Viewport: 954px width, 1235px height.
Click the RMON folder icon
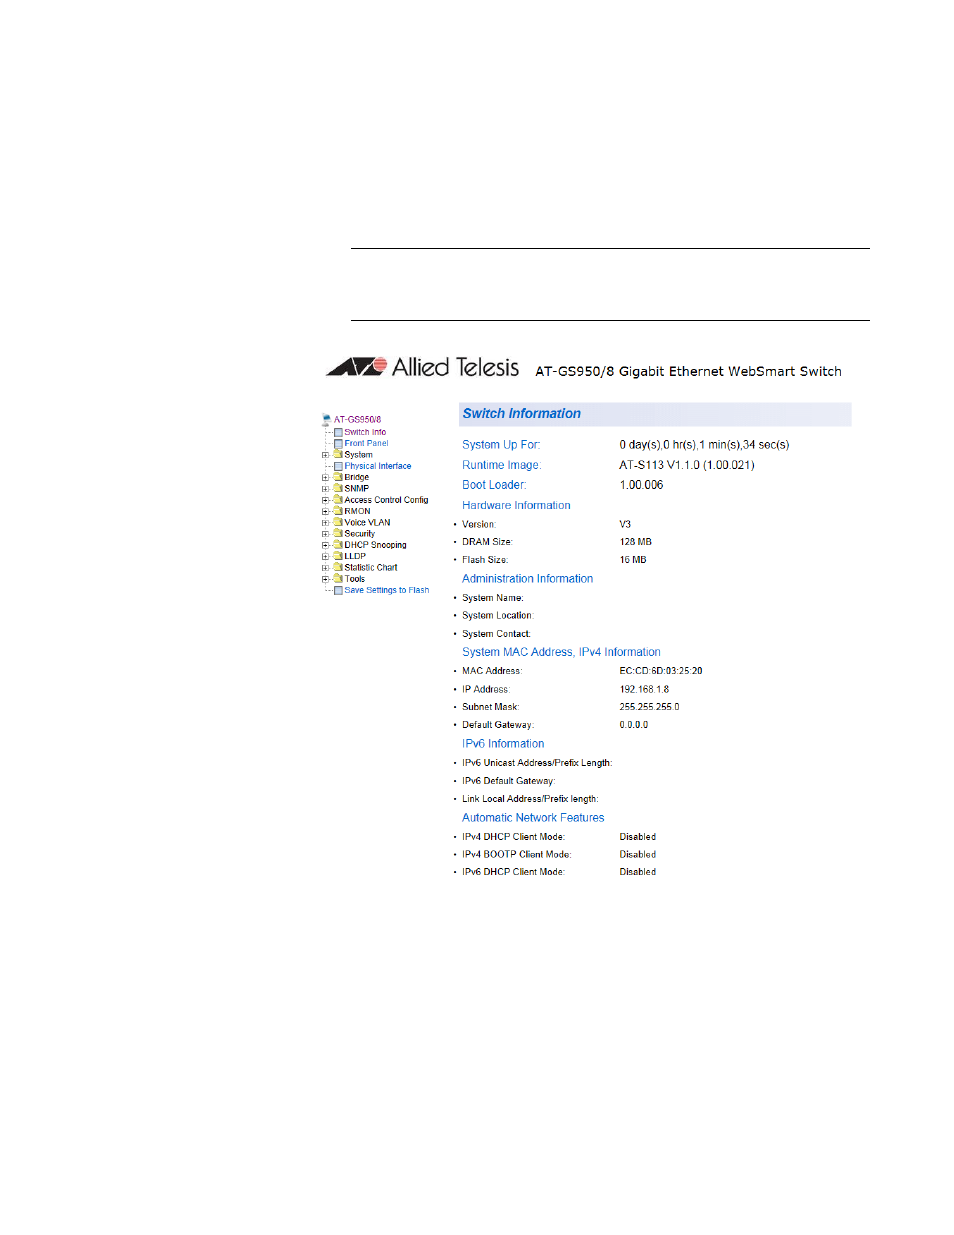pos(338,511)
